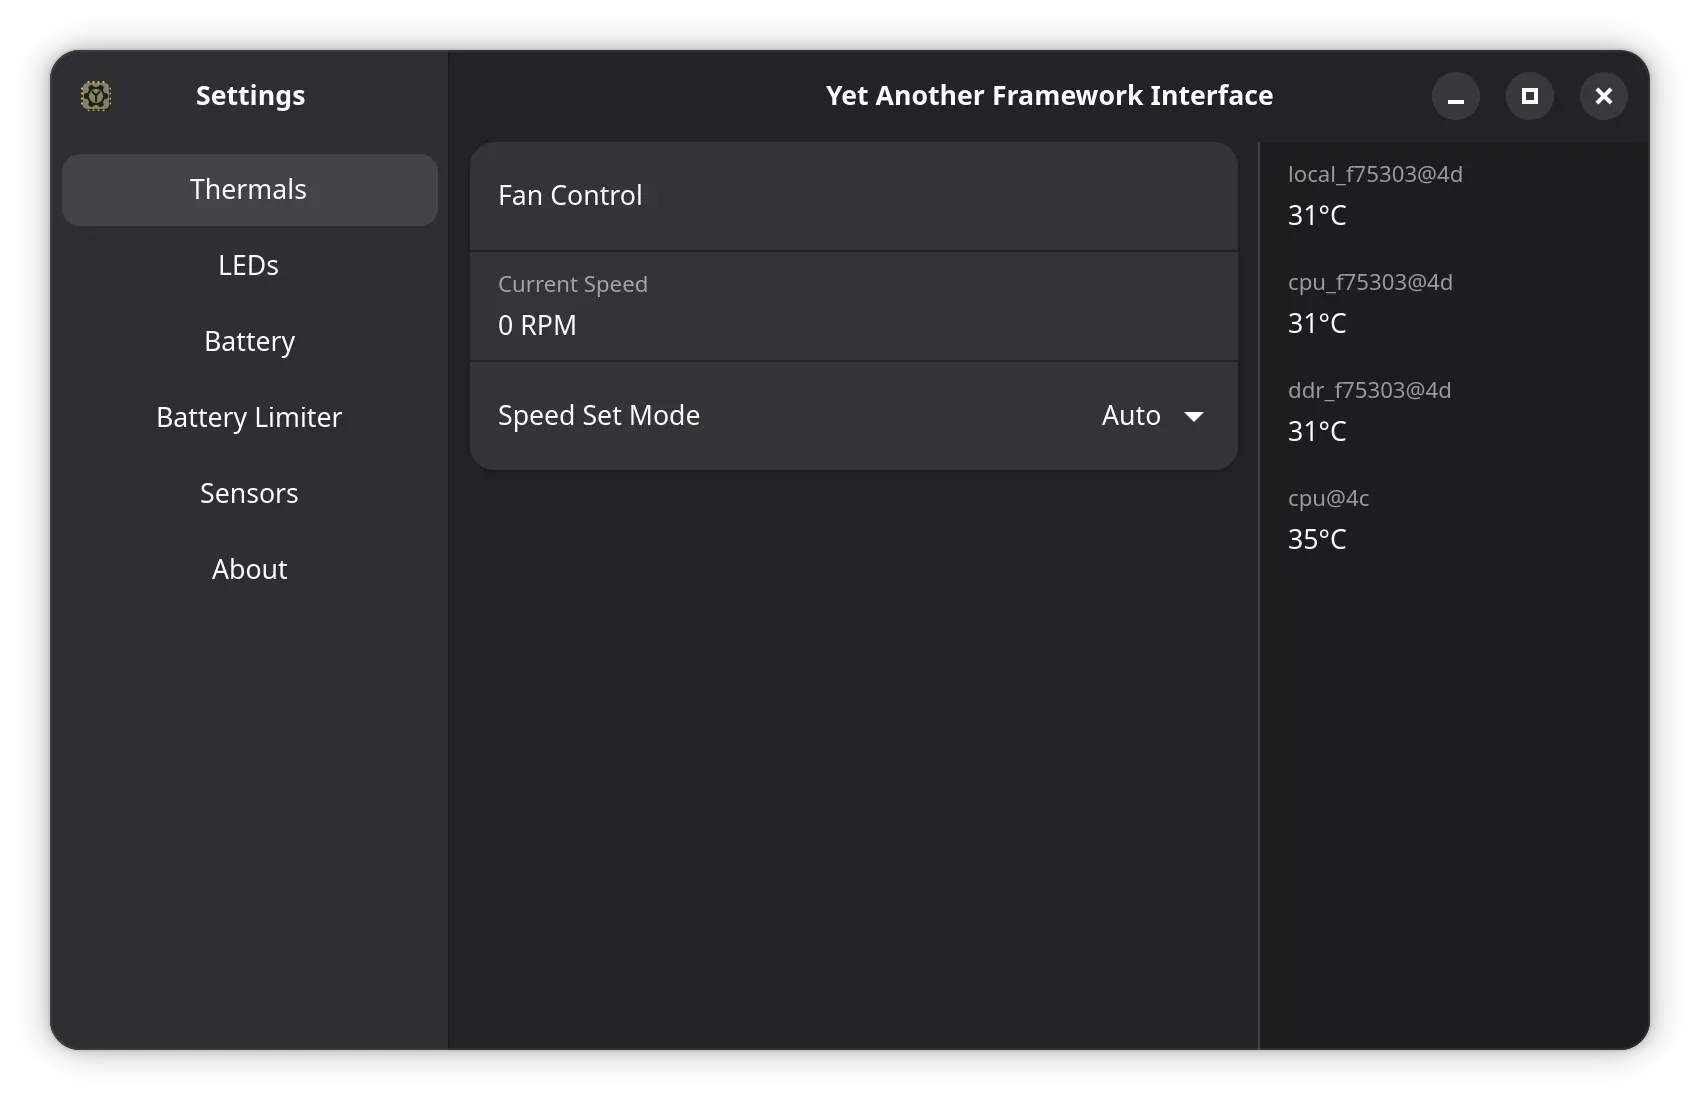Screen dimensions: 1700x1100
Task: Click the dropdown arrow next to Auto
Action: [1195, 416]
